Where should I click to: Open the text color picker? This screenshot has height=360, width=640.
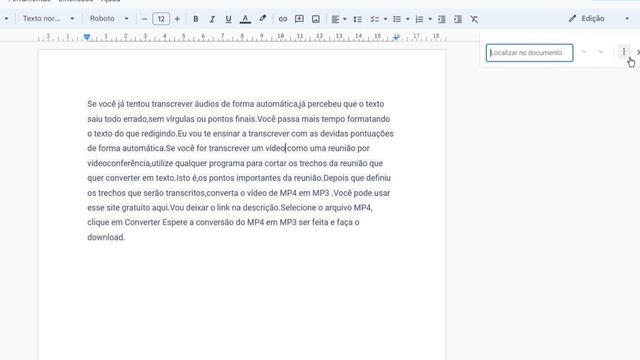point(245,19)
